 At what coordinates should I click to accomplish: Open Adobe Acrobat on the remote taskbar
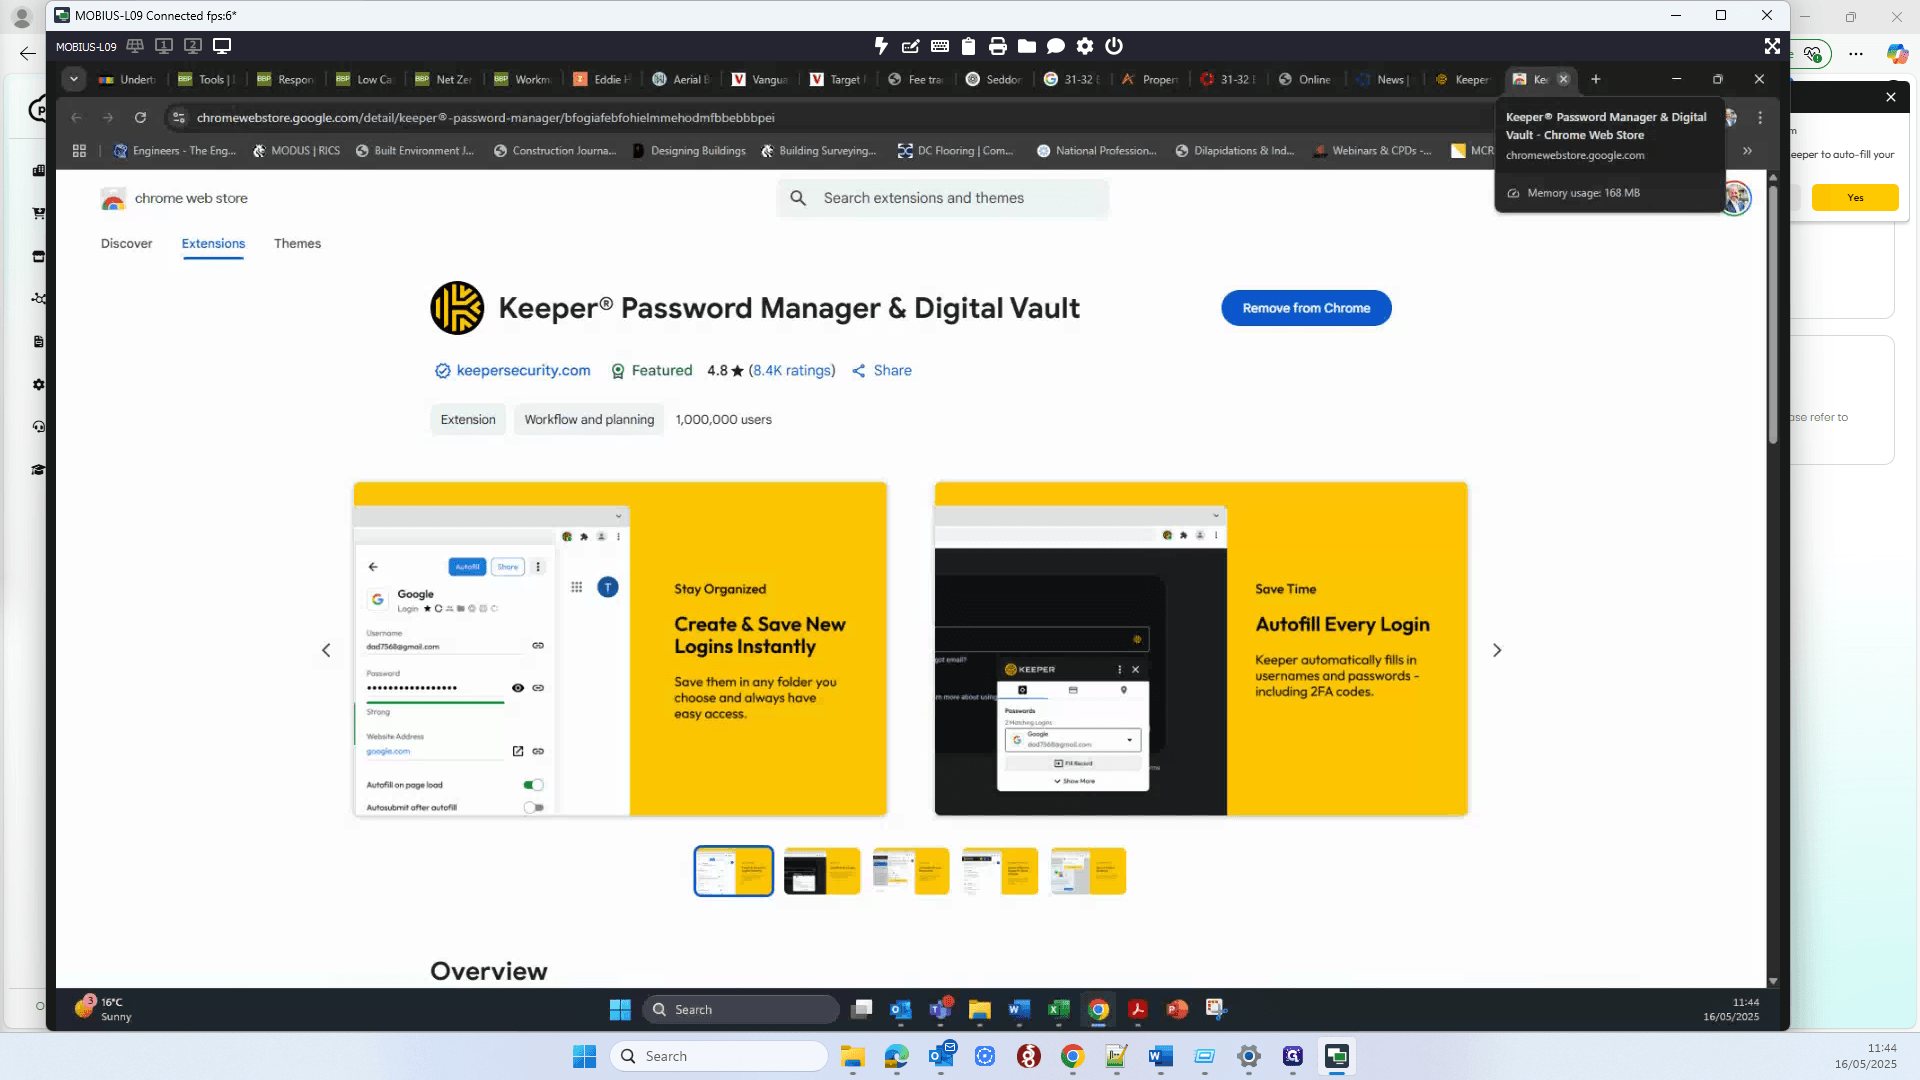tap(1137, 1009)
